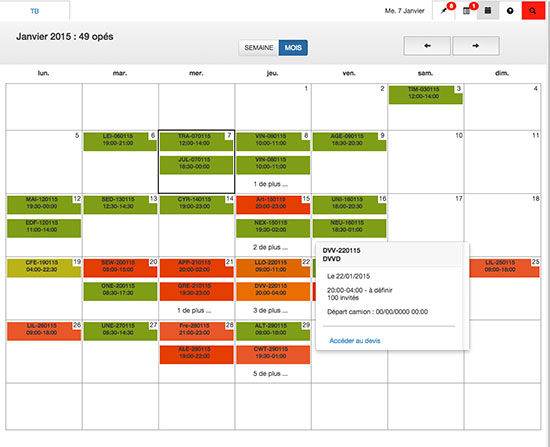Select the calendar view icon
The width and height of the screenshot is (550, 447).
488,11
